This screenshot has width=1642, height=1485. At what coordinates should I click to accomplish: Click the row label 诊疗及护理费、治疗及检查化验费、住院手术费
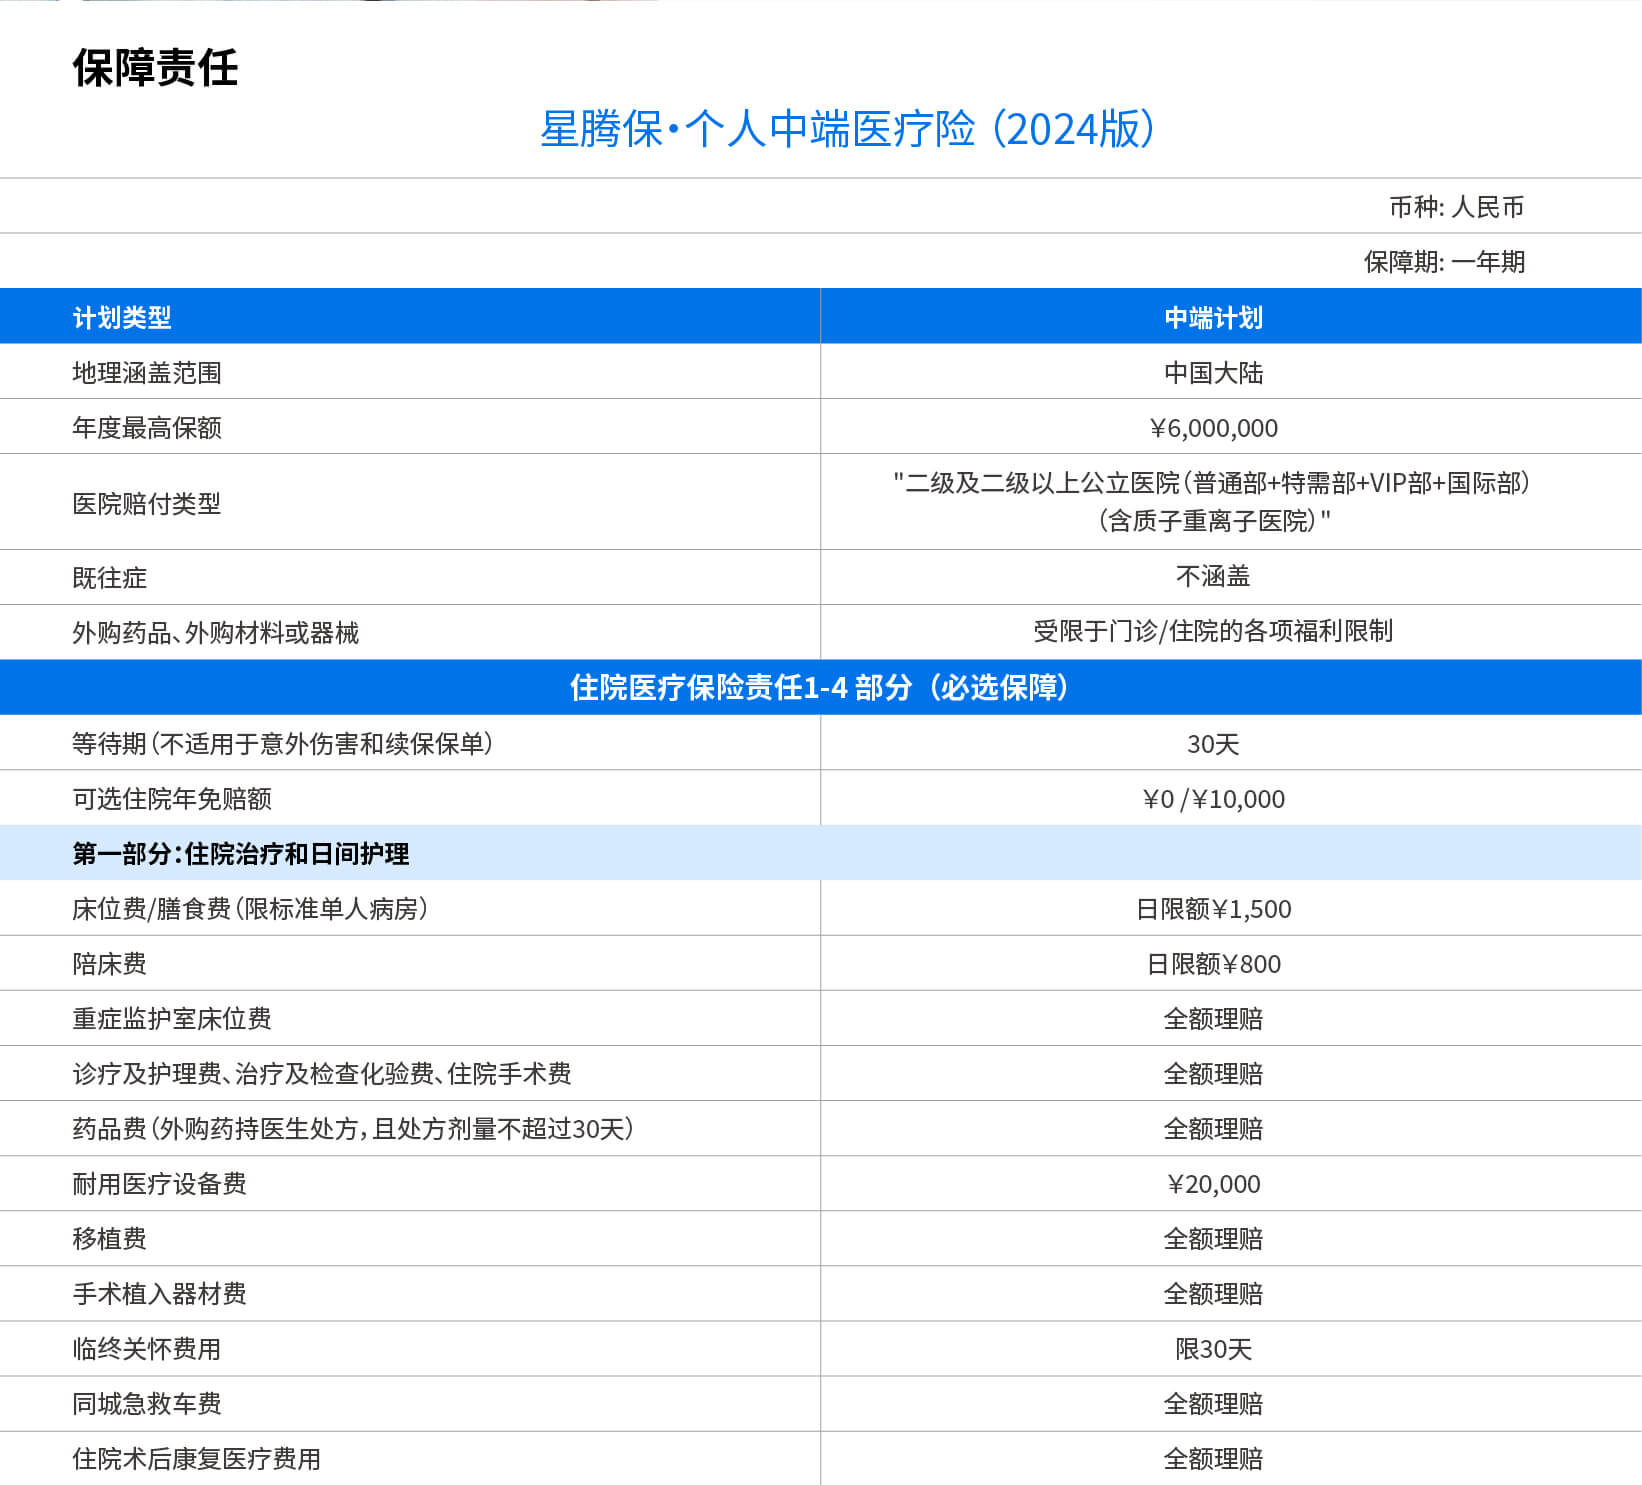[x=322, y=1073]
